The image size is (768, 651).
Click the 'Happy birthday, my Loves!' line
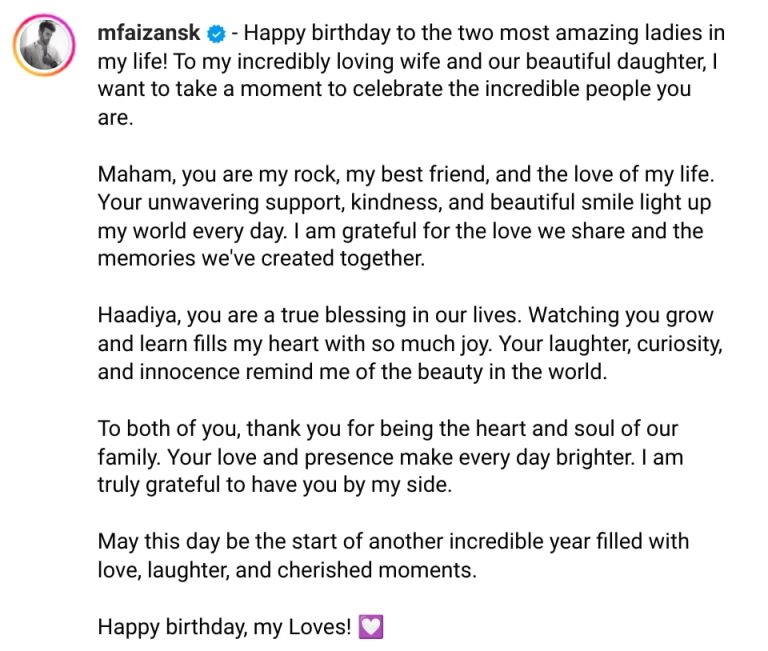pos(225,628)
